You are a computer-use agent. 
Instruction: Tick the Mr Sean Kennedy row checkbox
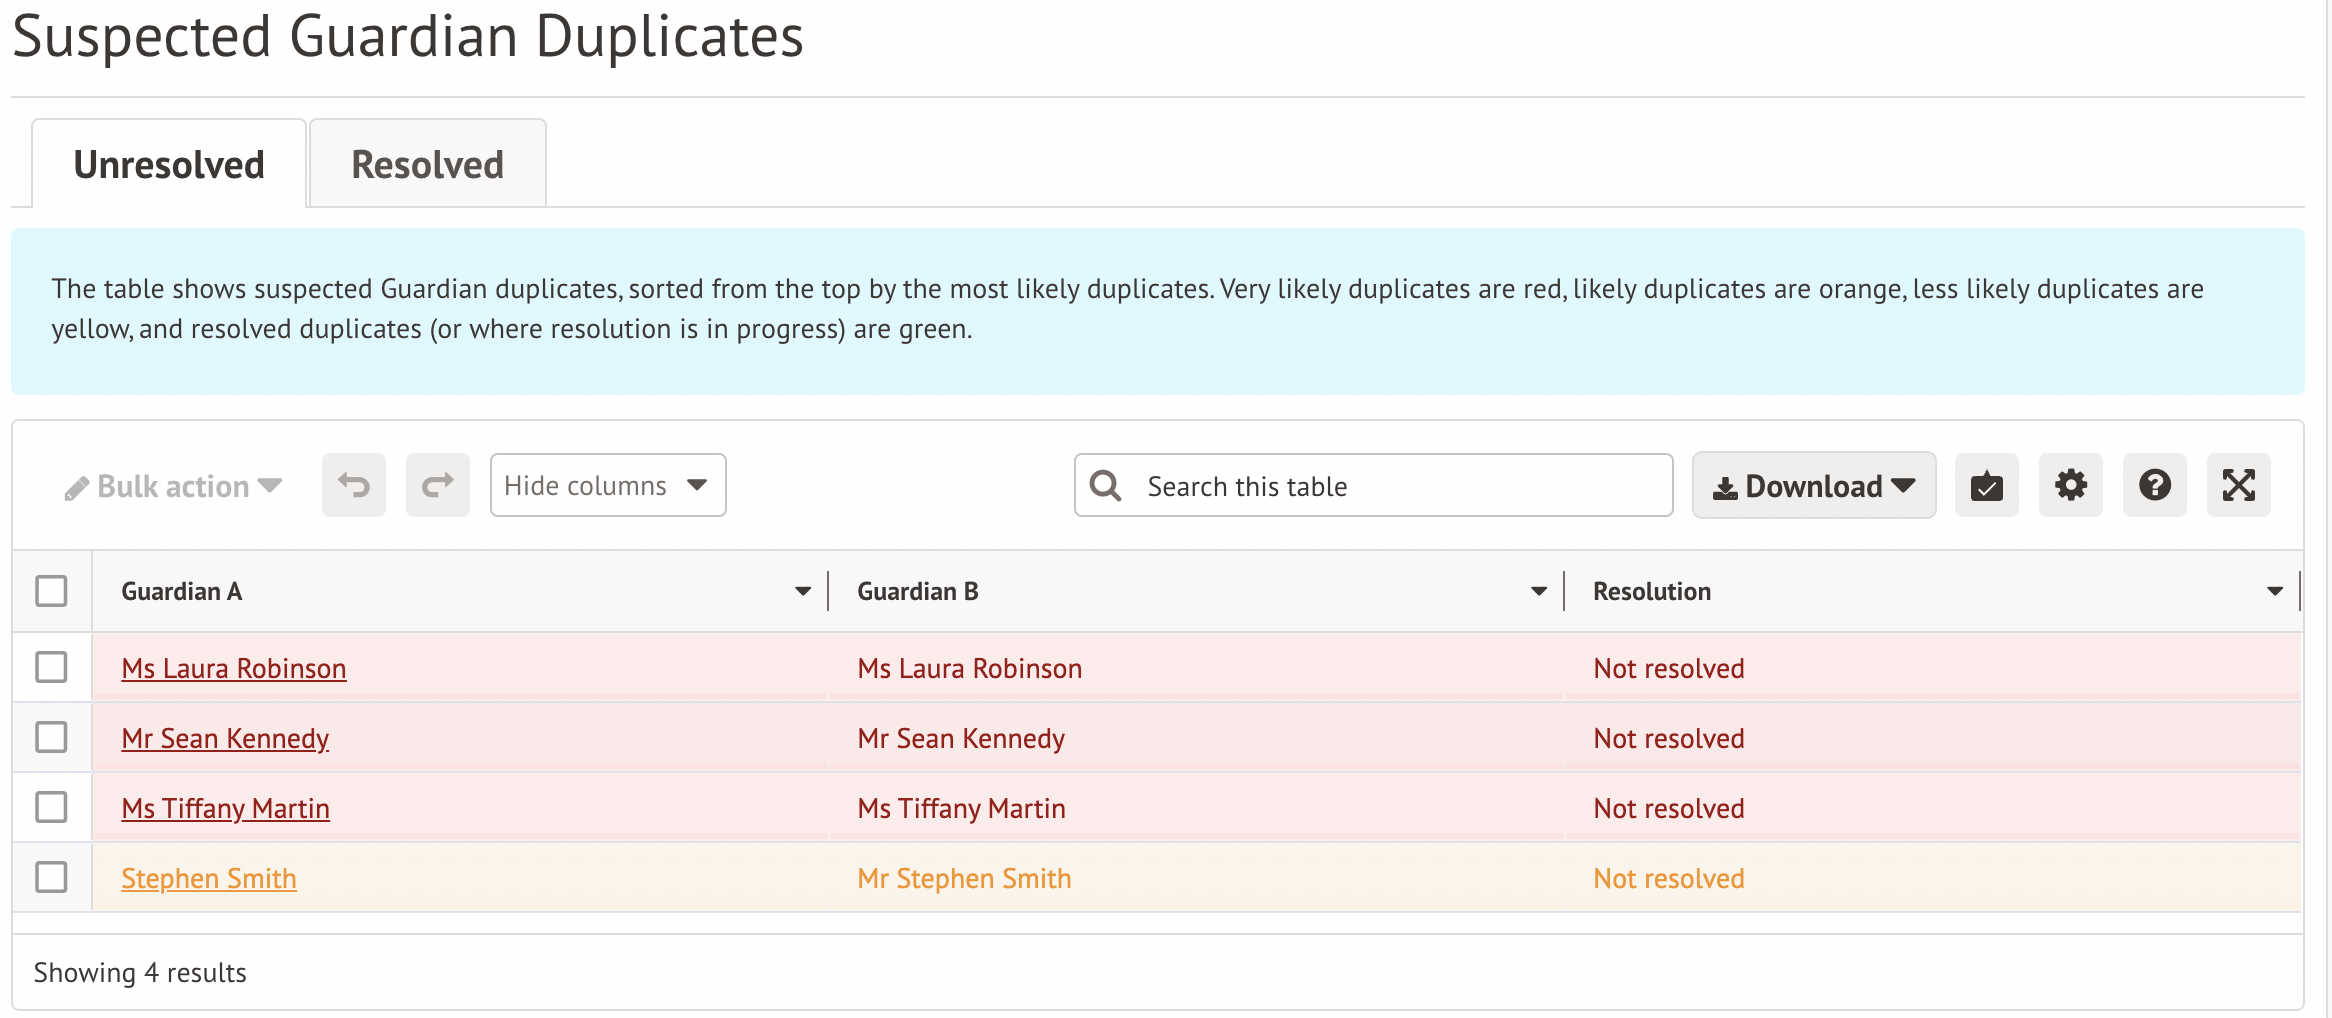point(51,737)
